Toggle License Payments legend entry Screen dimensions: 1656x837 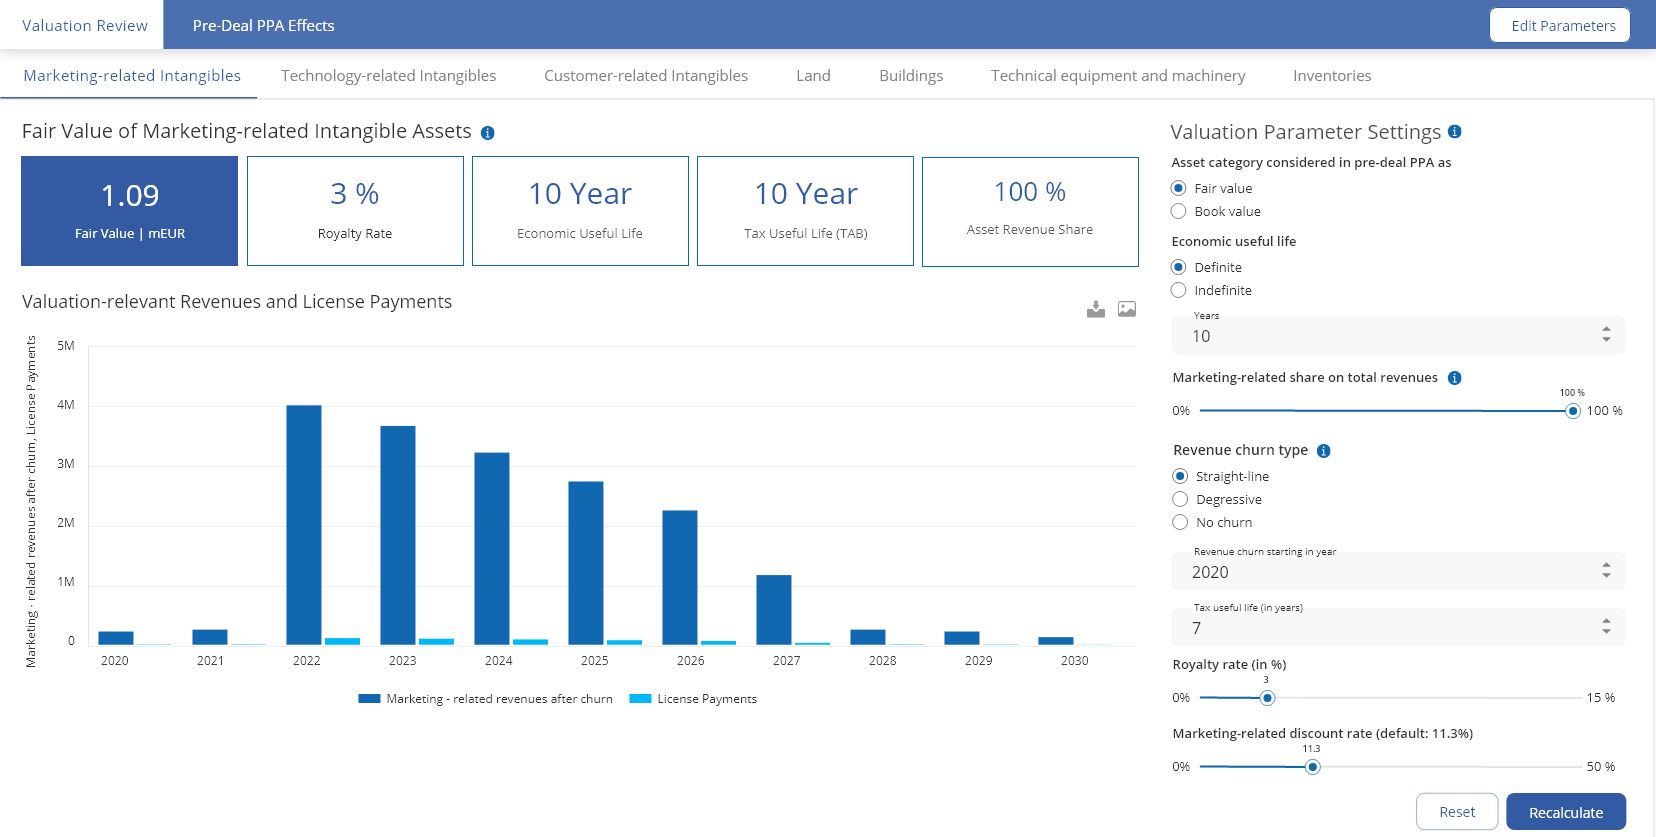tap(693, 699)
